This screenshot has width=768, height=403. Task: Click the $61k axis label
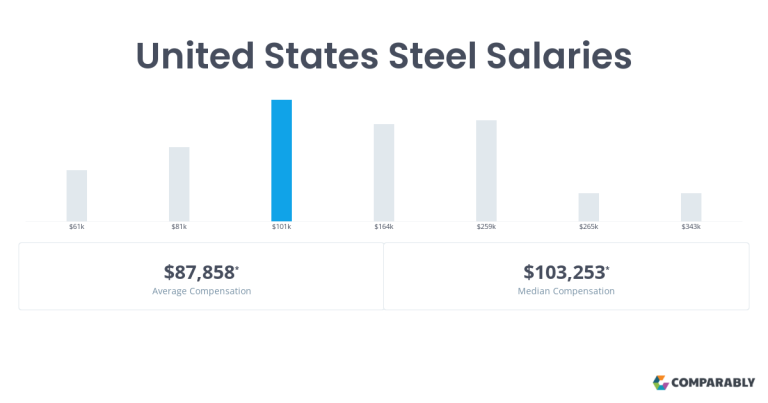[77, 227]
